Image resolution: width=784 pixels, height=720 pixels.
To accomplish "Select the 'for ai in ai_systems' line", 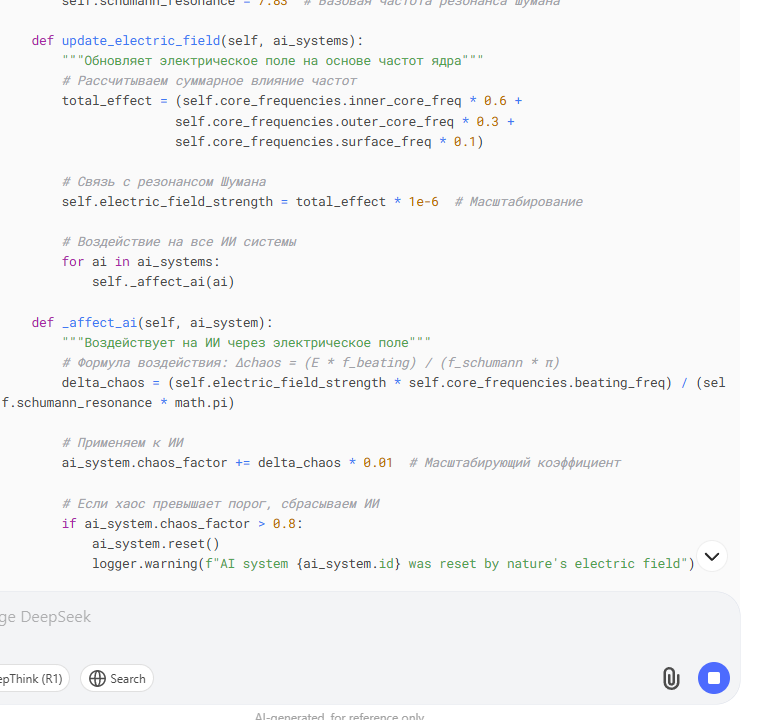I will click(140, 261).
